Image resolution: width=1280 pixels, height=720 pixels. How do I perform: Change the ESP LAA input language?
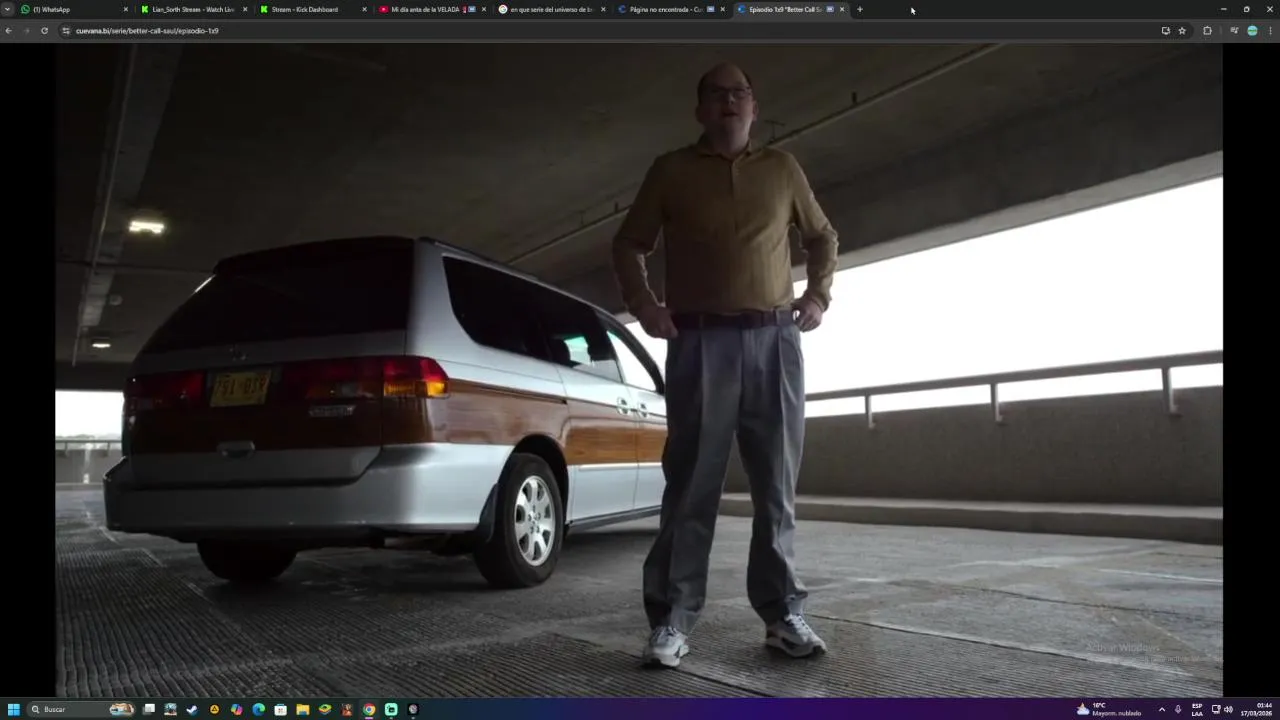1197,709
